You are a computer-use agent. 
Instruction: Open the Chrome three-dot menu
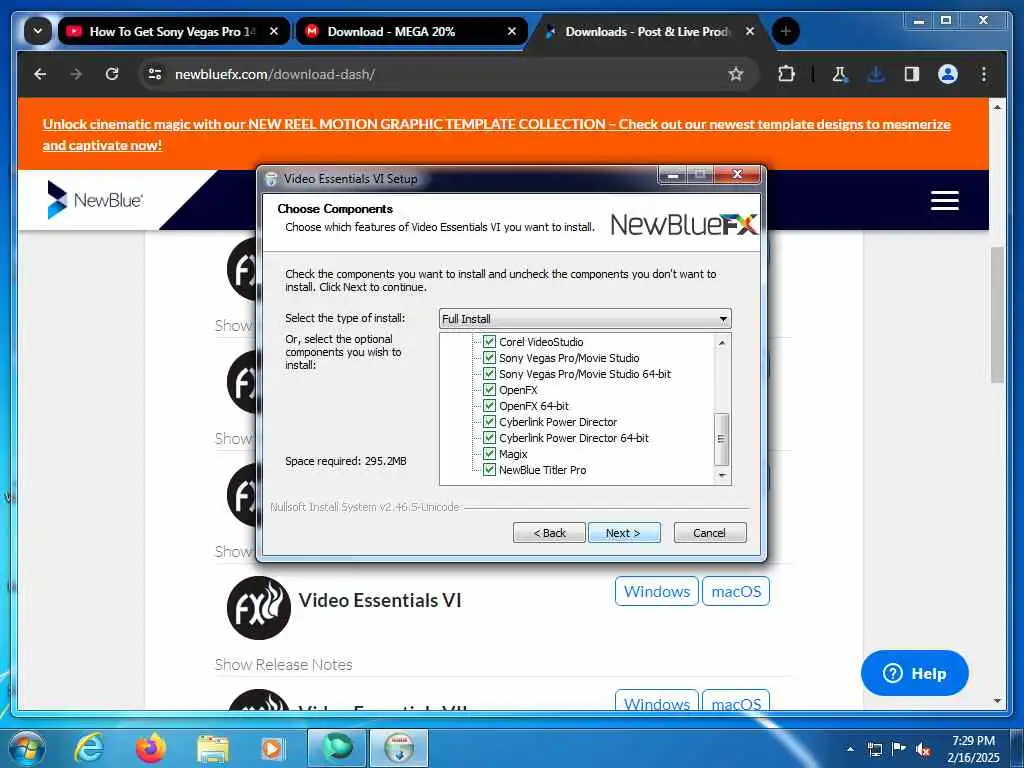(984, 74)
